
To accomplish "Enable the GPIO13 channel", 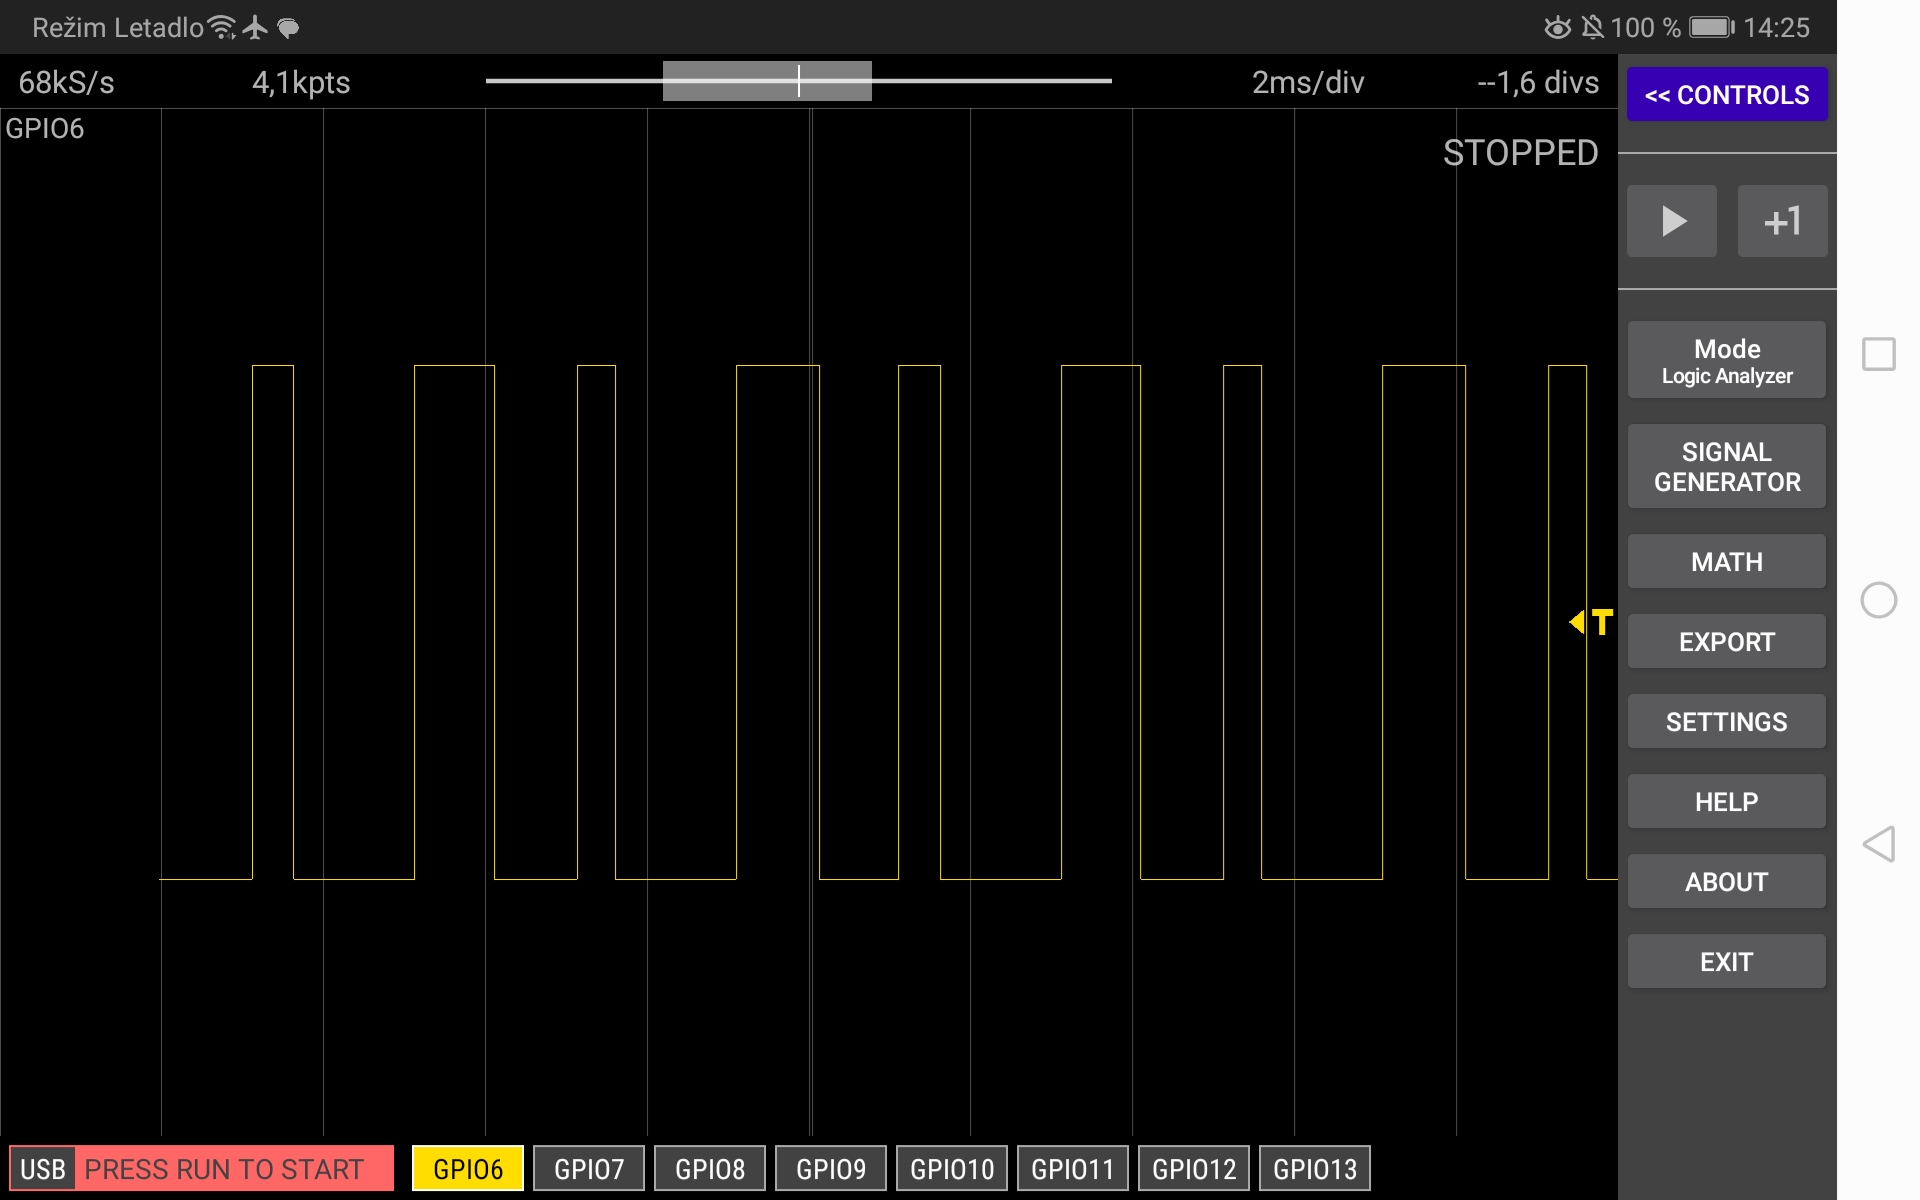I will pos(1314,1167).
